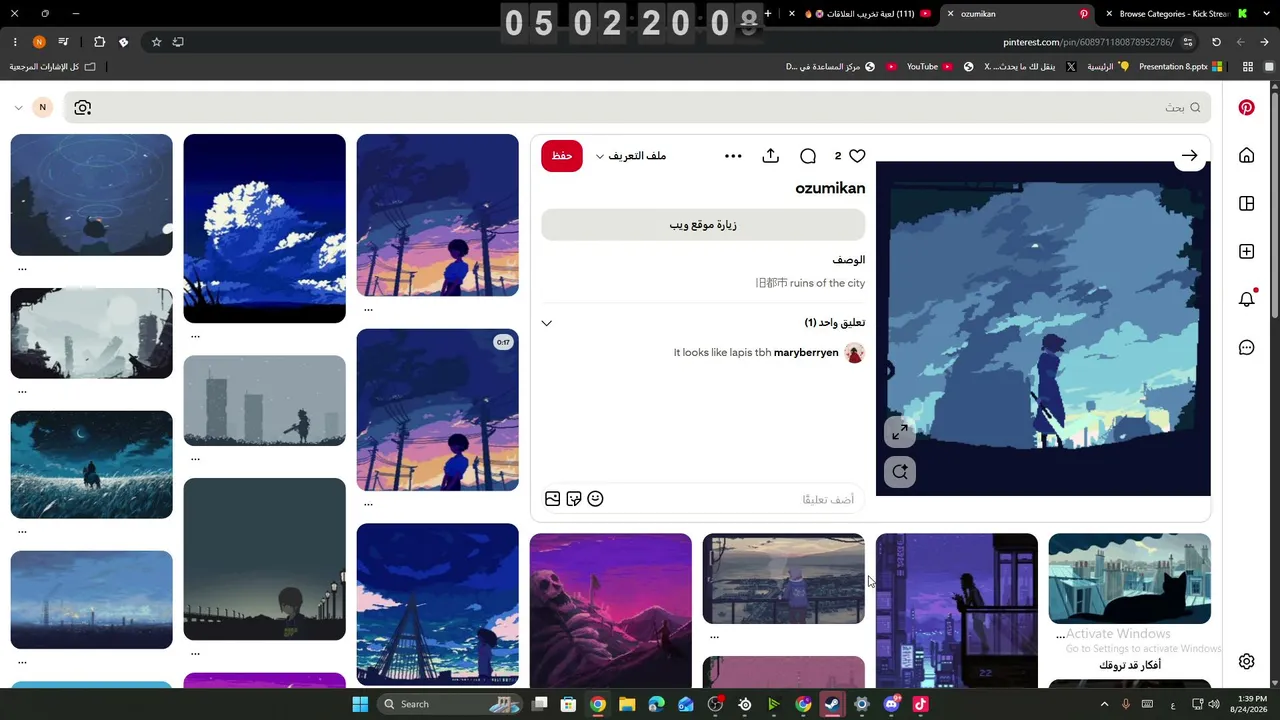Open the الرئيسية bookmark
Viewport: 1280px width, 720px height.
1107,67
